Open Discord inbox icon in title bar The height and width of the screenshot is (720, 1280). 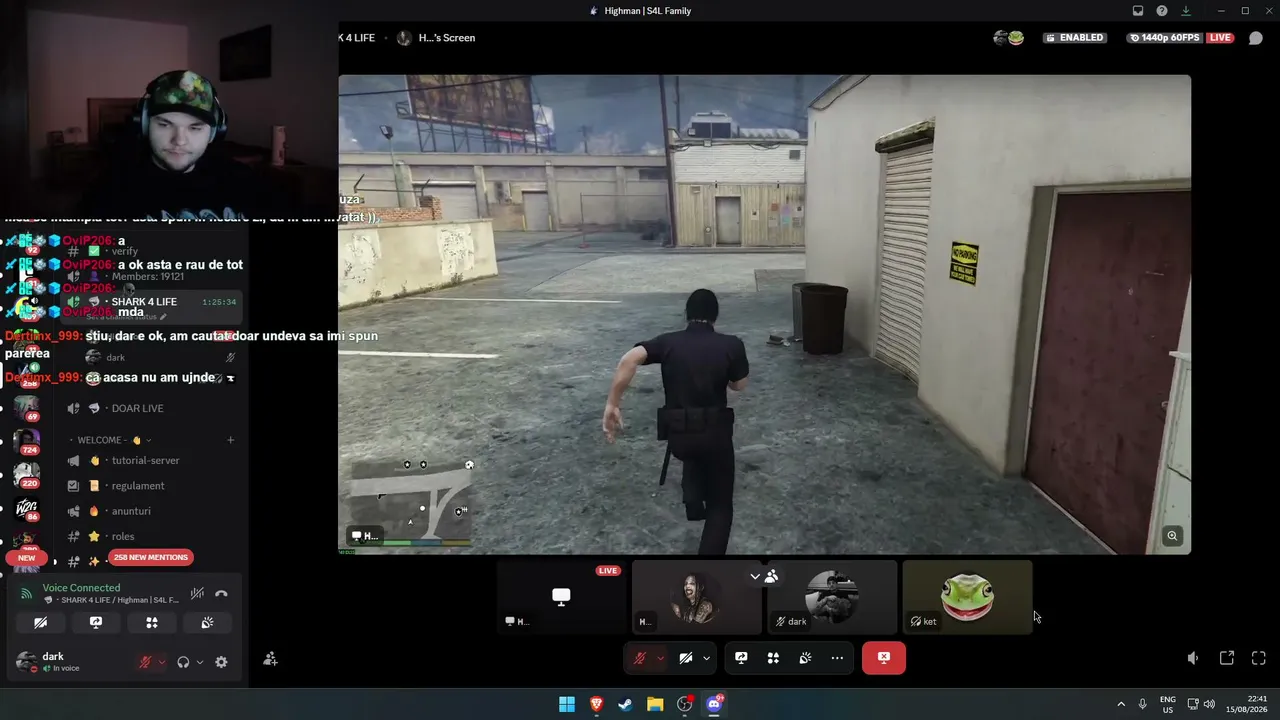[x=1138, y=11]
